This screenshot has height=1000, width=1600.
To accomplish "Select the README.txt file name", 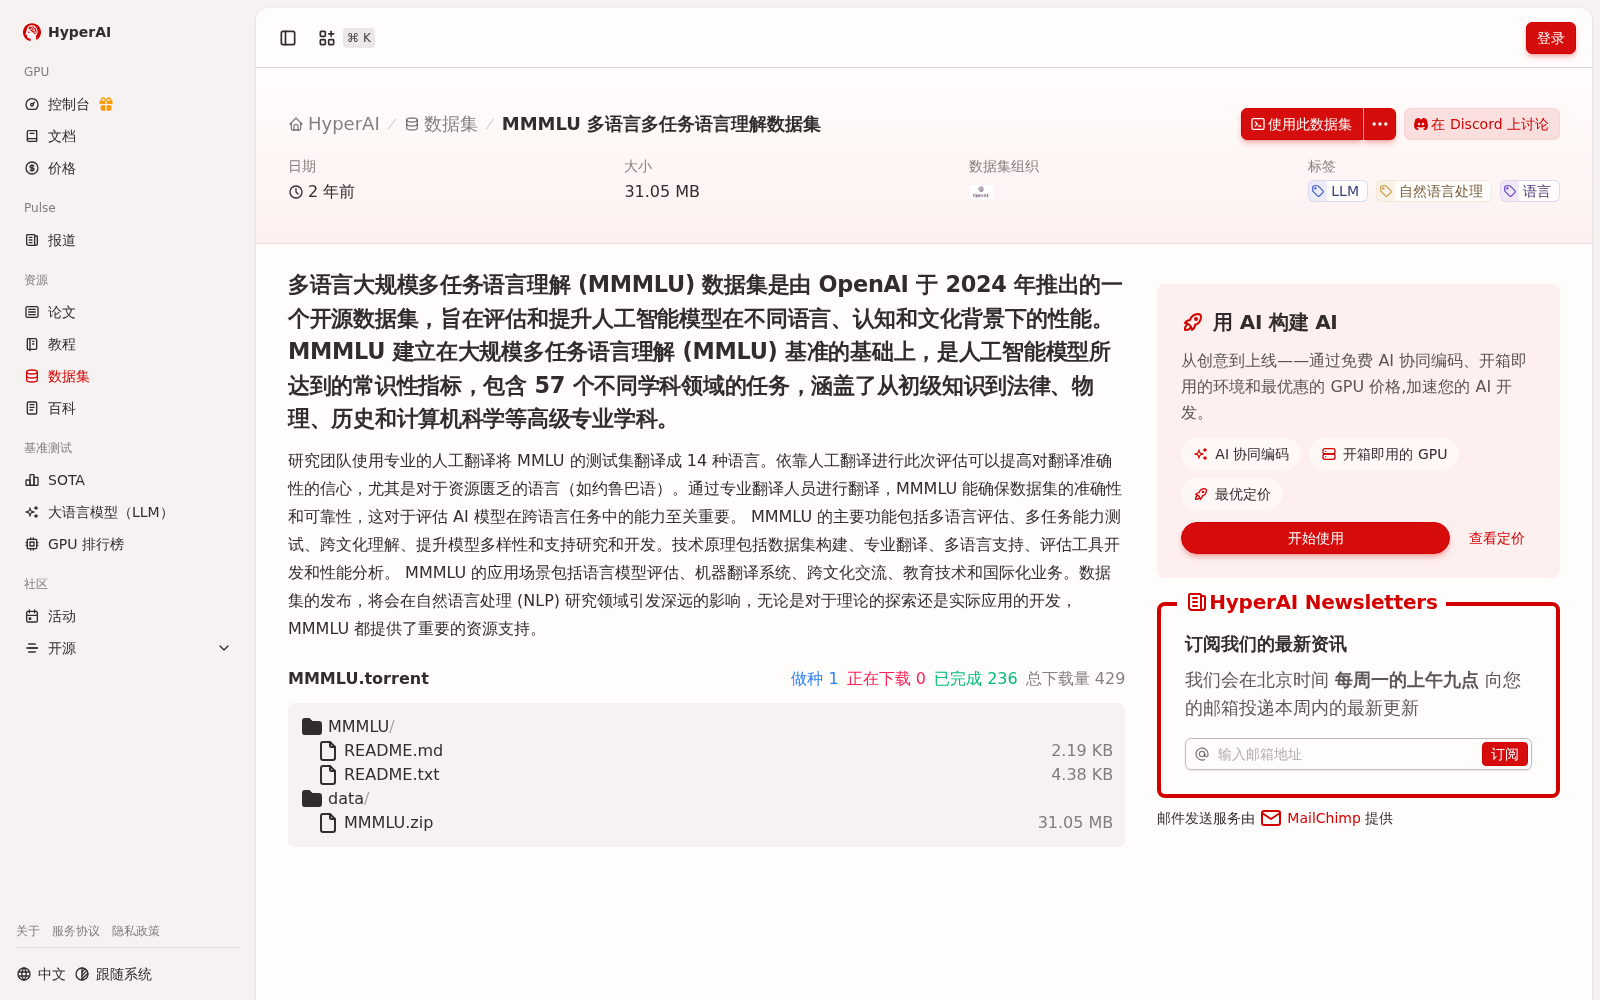I will [x=392, y=774].
